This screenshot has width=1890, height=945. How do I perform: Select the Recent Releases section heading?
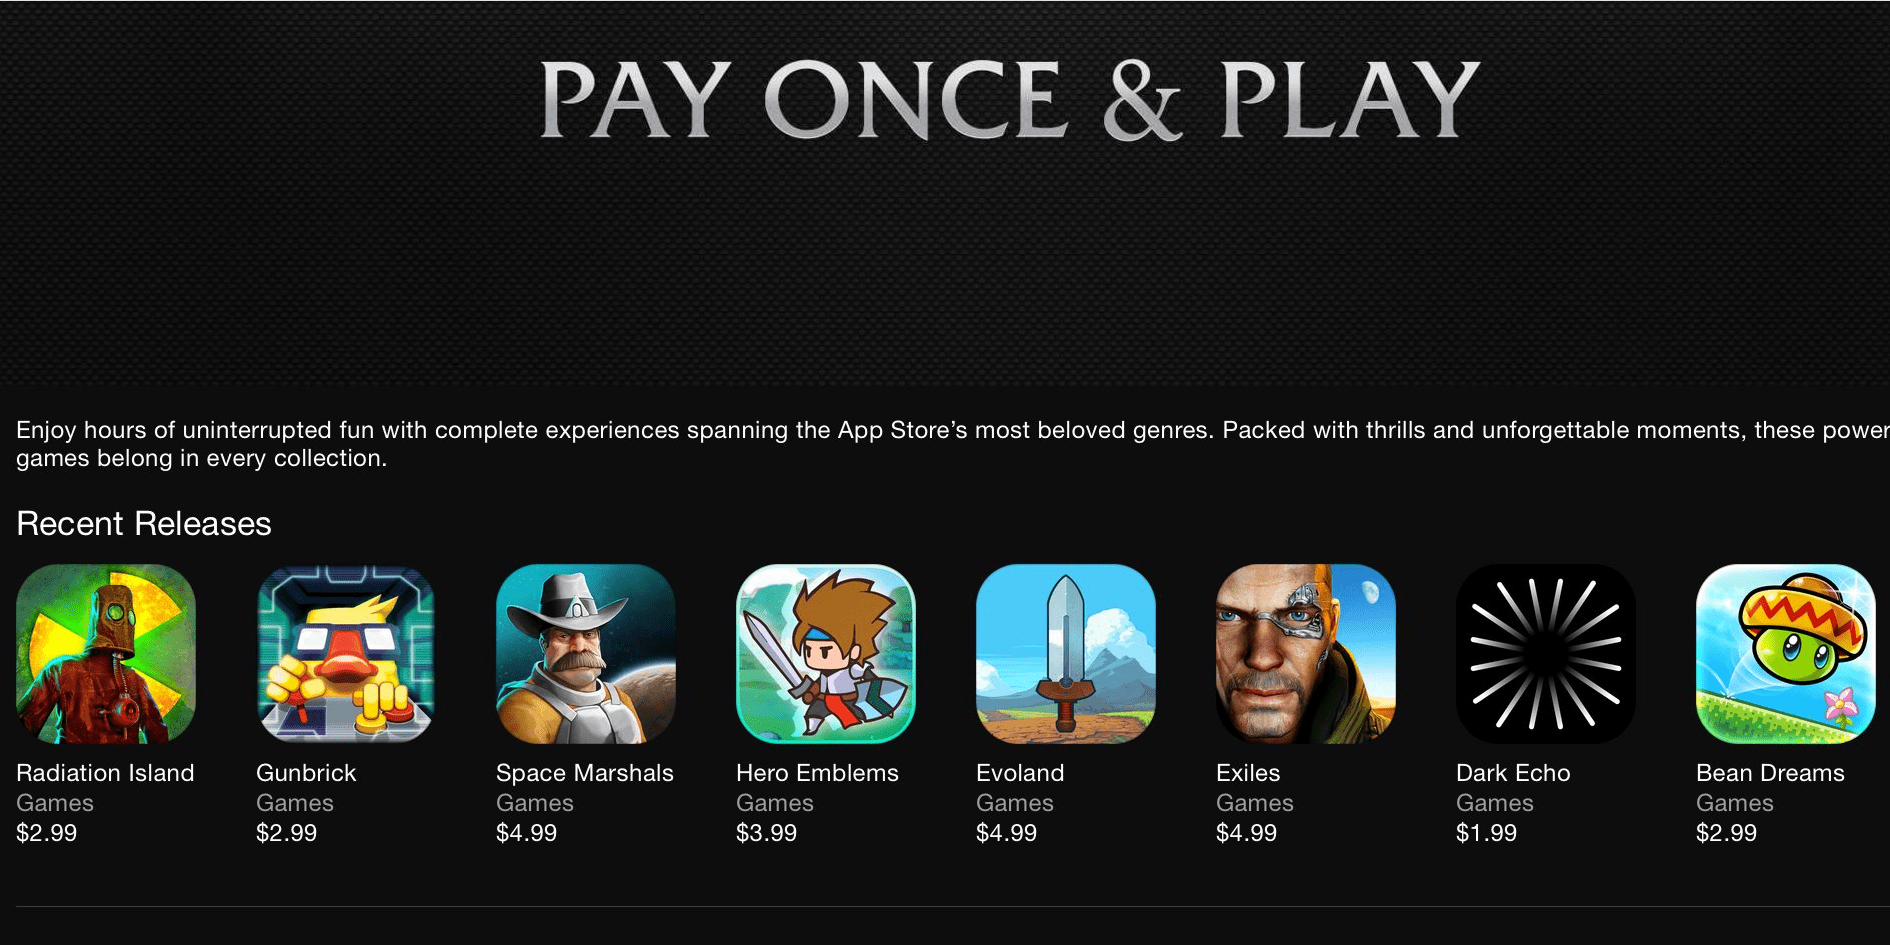tap(144, 524)
